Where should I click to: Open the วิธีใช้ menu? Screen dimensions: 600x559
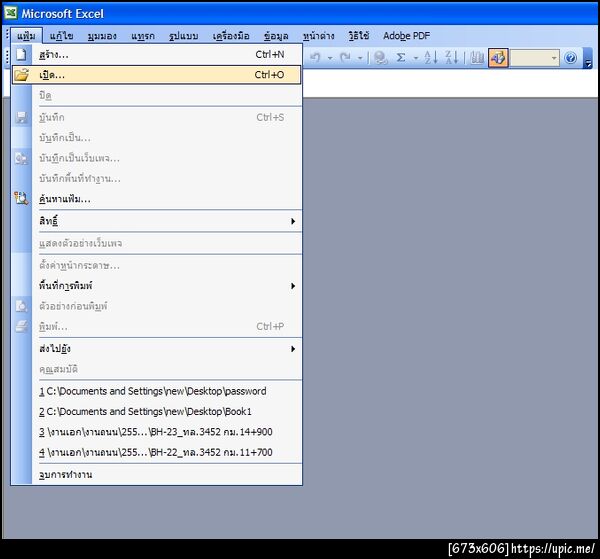coord(359,36)
